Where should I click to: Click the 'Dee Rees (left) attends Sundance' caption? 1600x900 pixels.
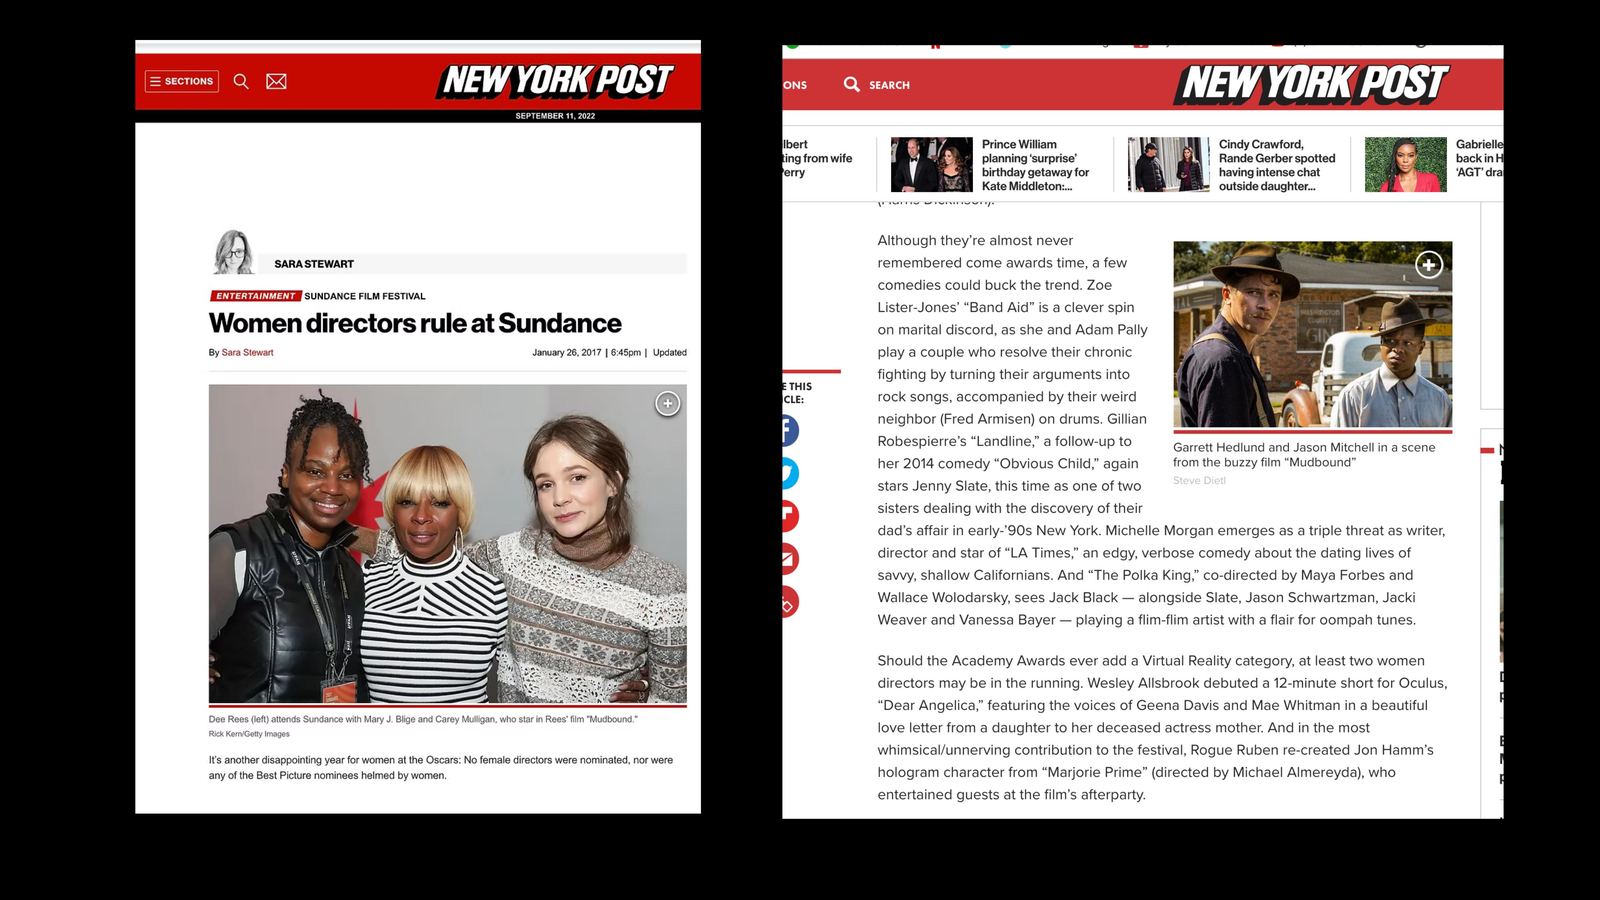tap(423, 719)
